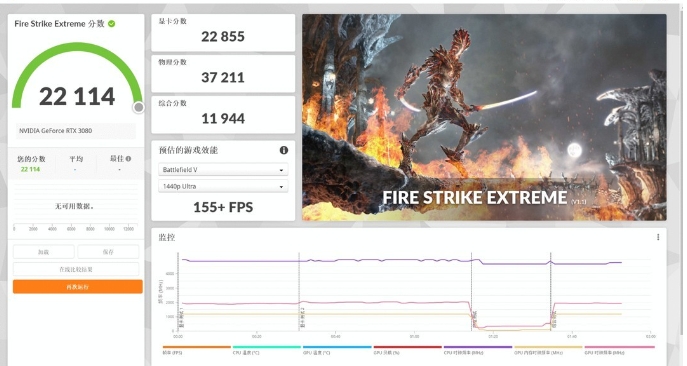Toggle the red GPU 负载 (%) legend series
Viewport: 687px width, 366px height.
(407, 350)
